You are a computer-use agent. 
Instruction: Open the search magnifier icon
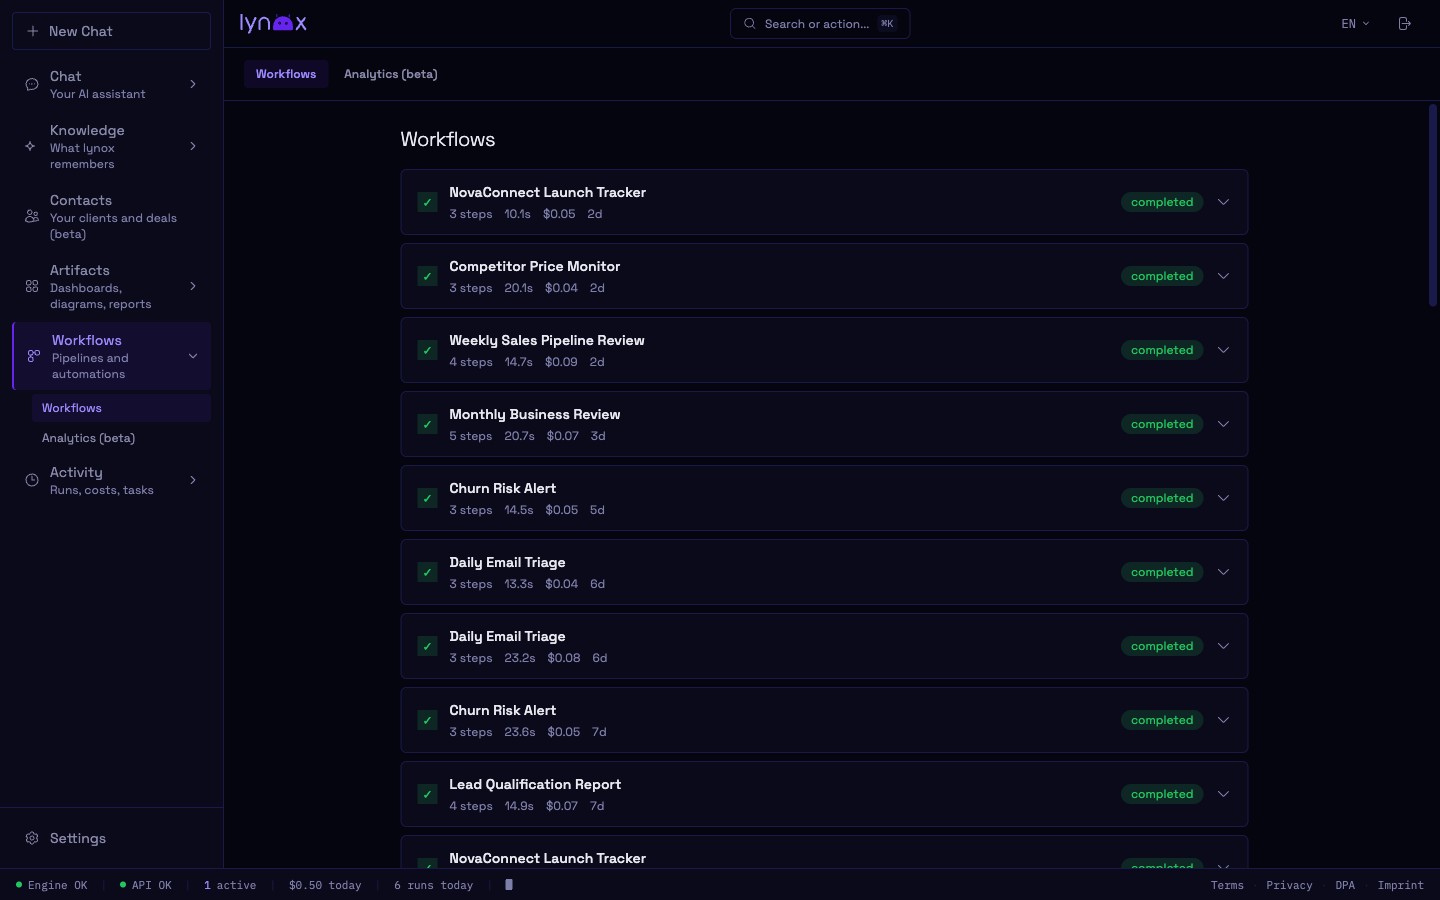point(749,23)
